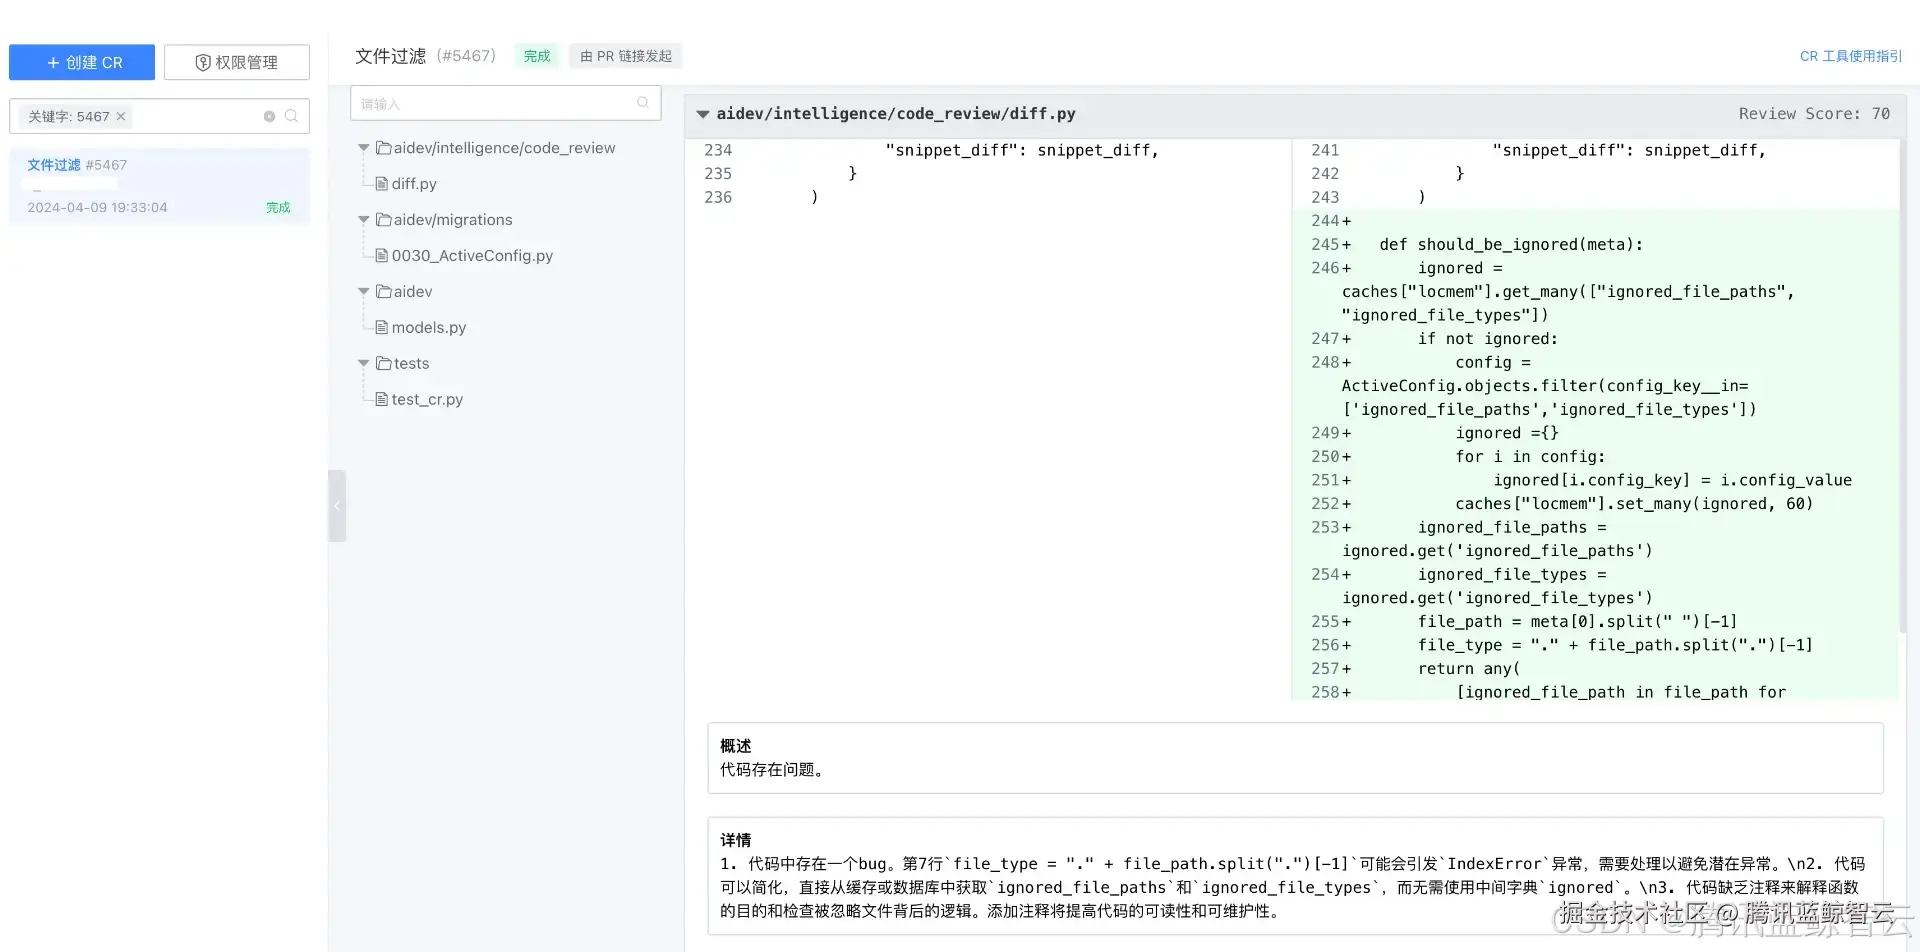Click the document icon next to models.py
Viewport: 1920px width, 952px height.
(382, 327)
